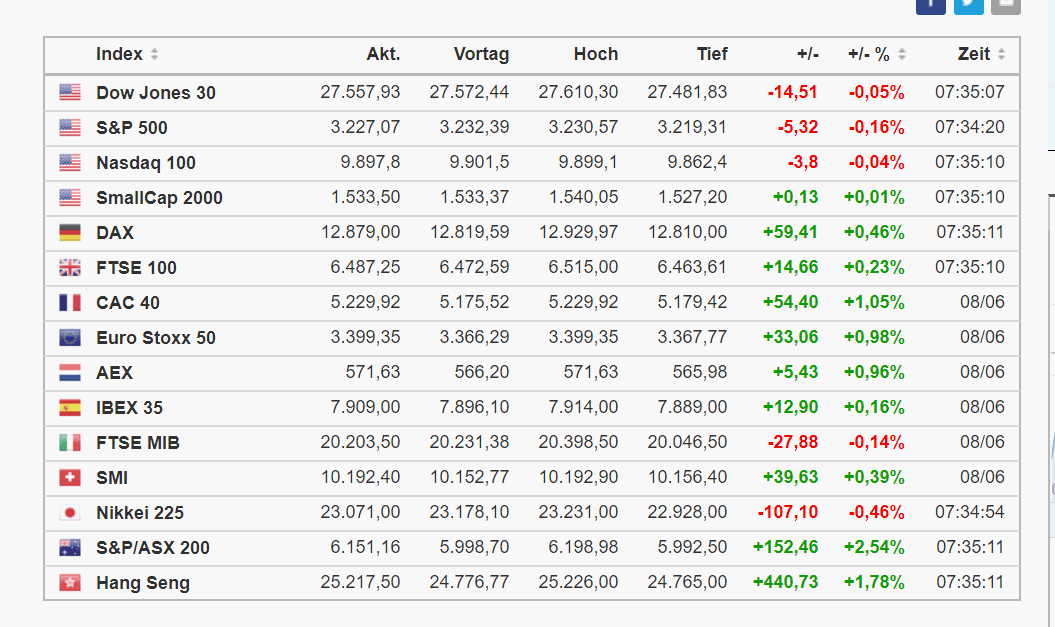1055x627 pixels.
Task: Open the AEX index link
Action: pos(114,373)
